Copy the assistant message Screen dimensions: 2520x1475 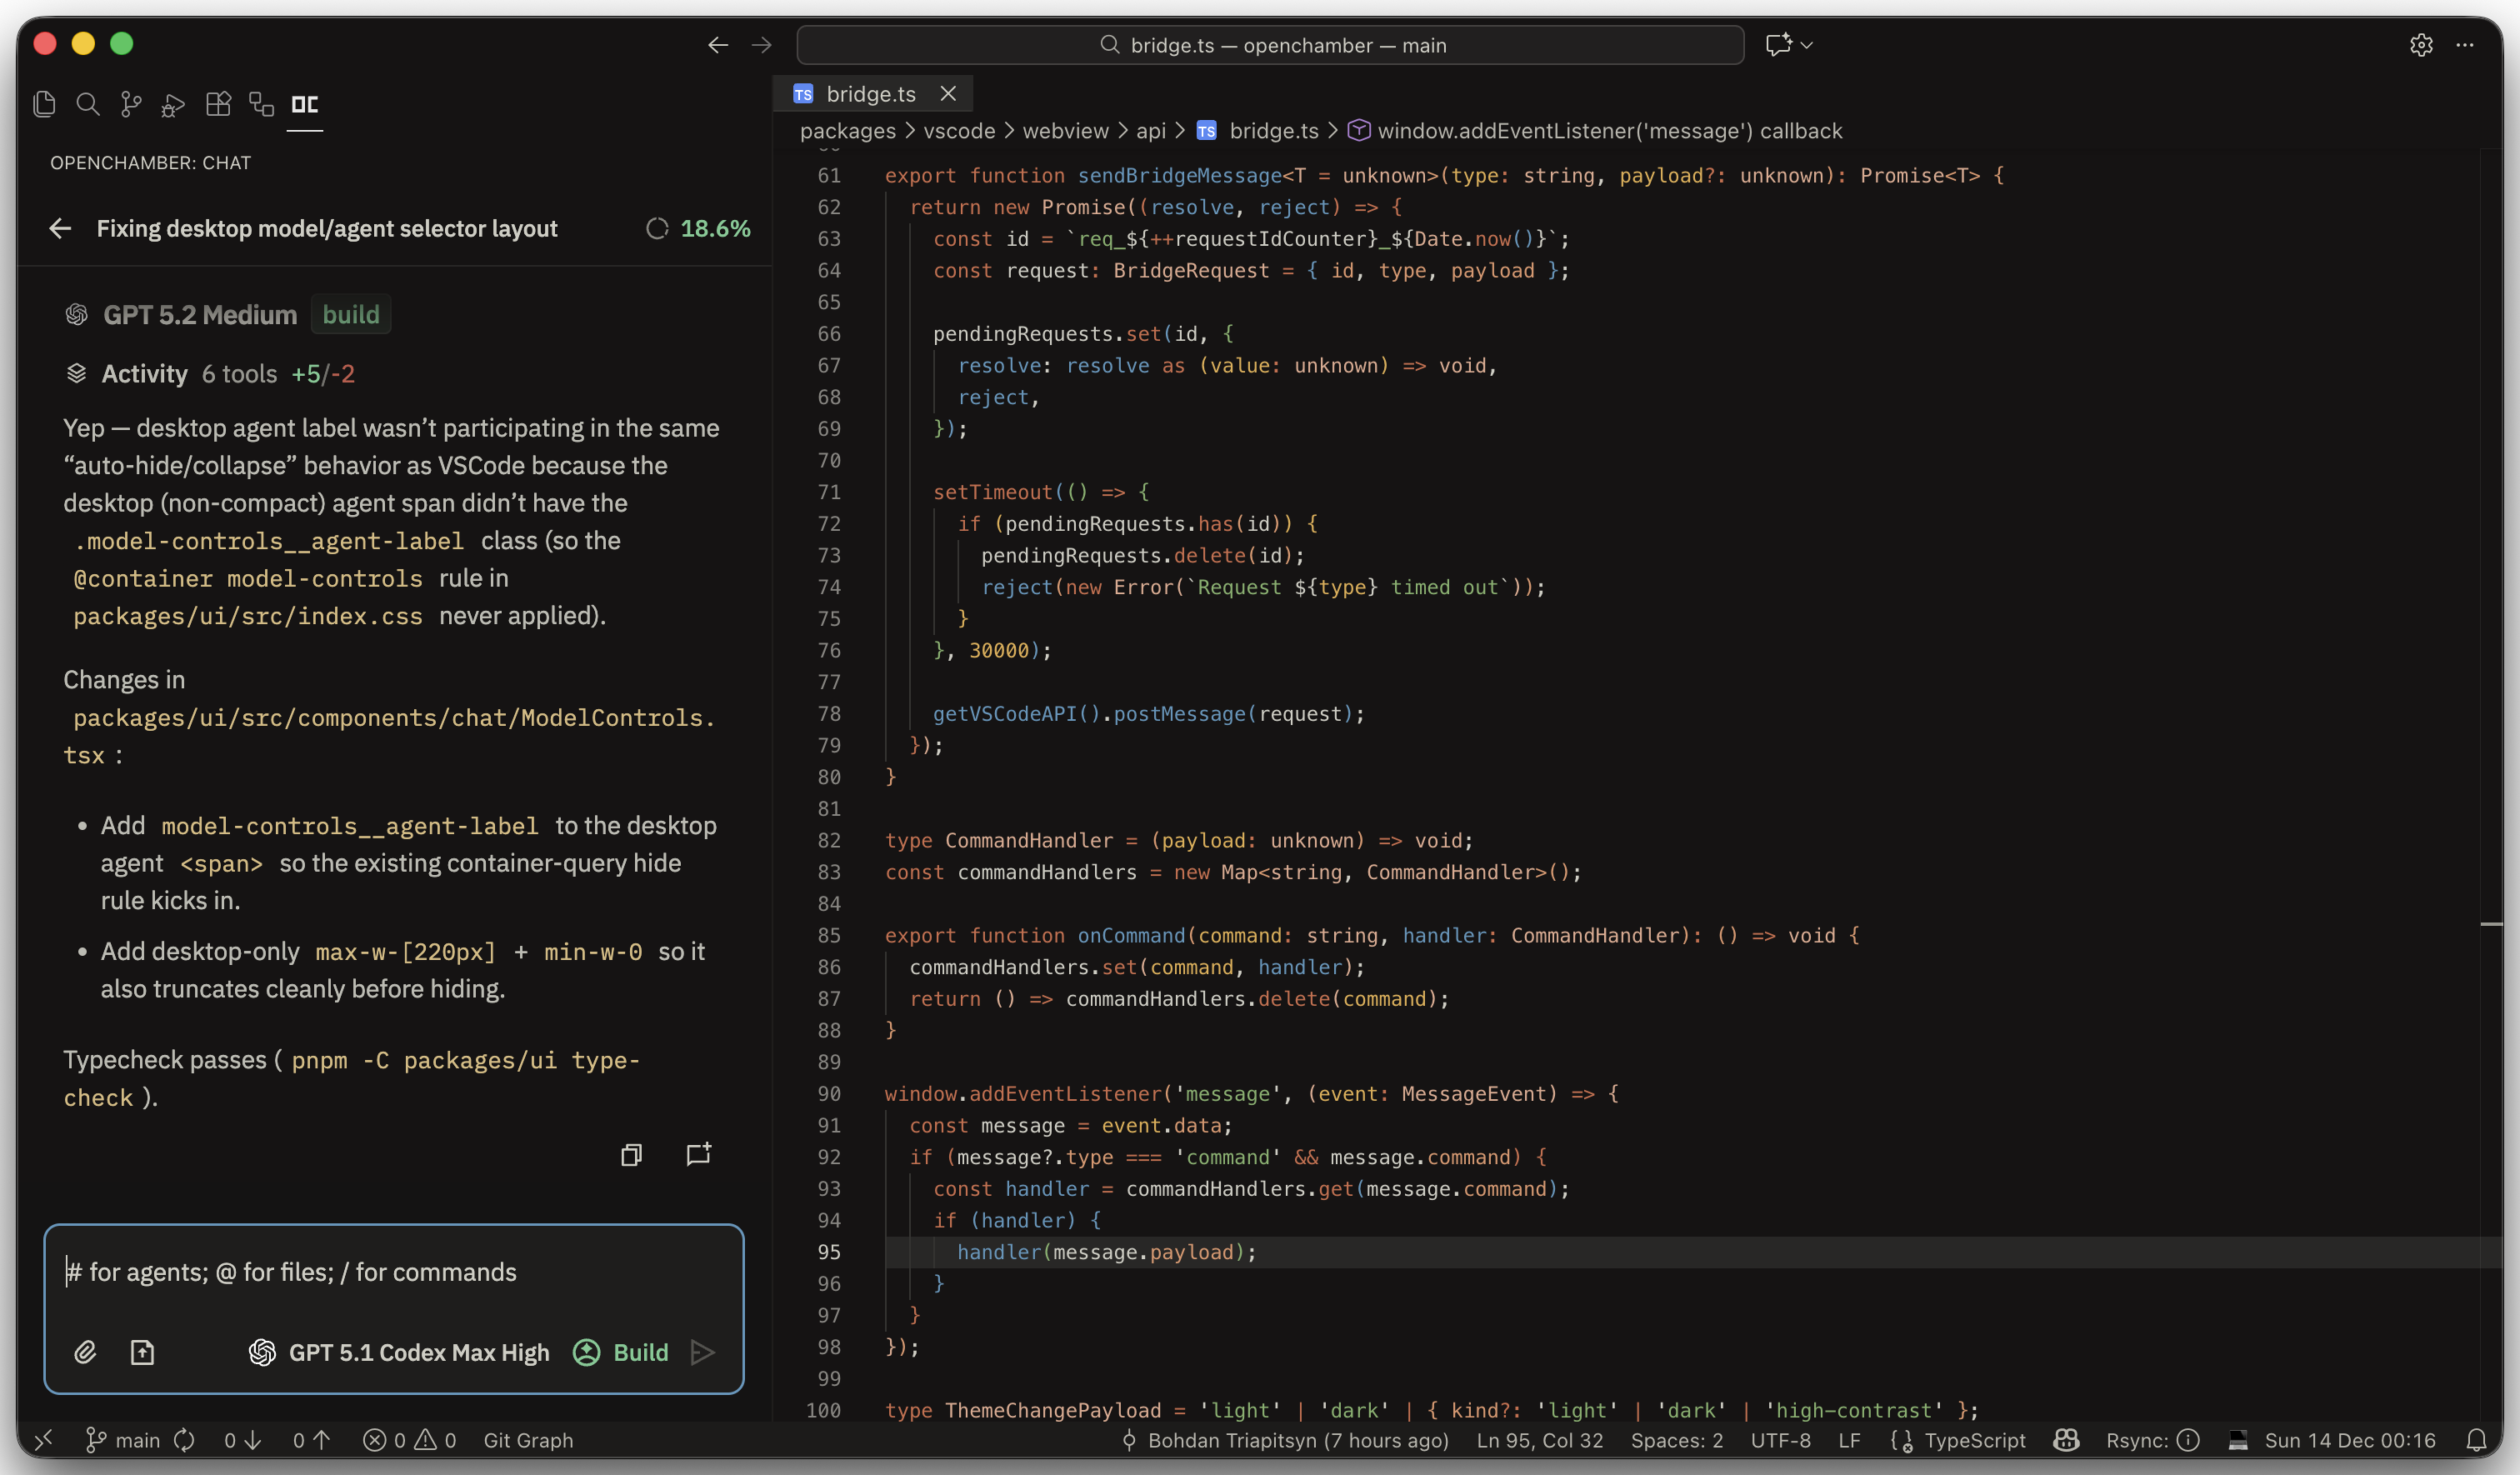coord(631,1155)
